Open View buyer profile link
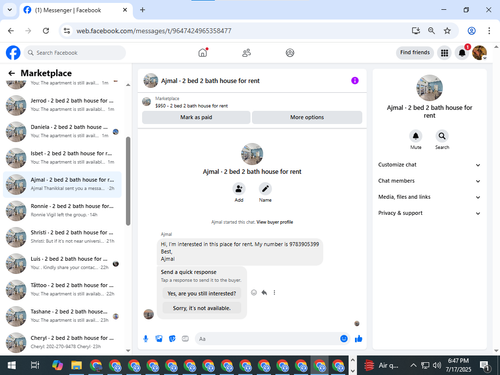500x375 pixels. pos(275,222)
